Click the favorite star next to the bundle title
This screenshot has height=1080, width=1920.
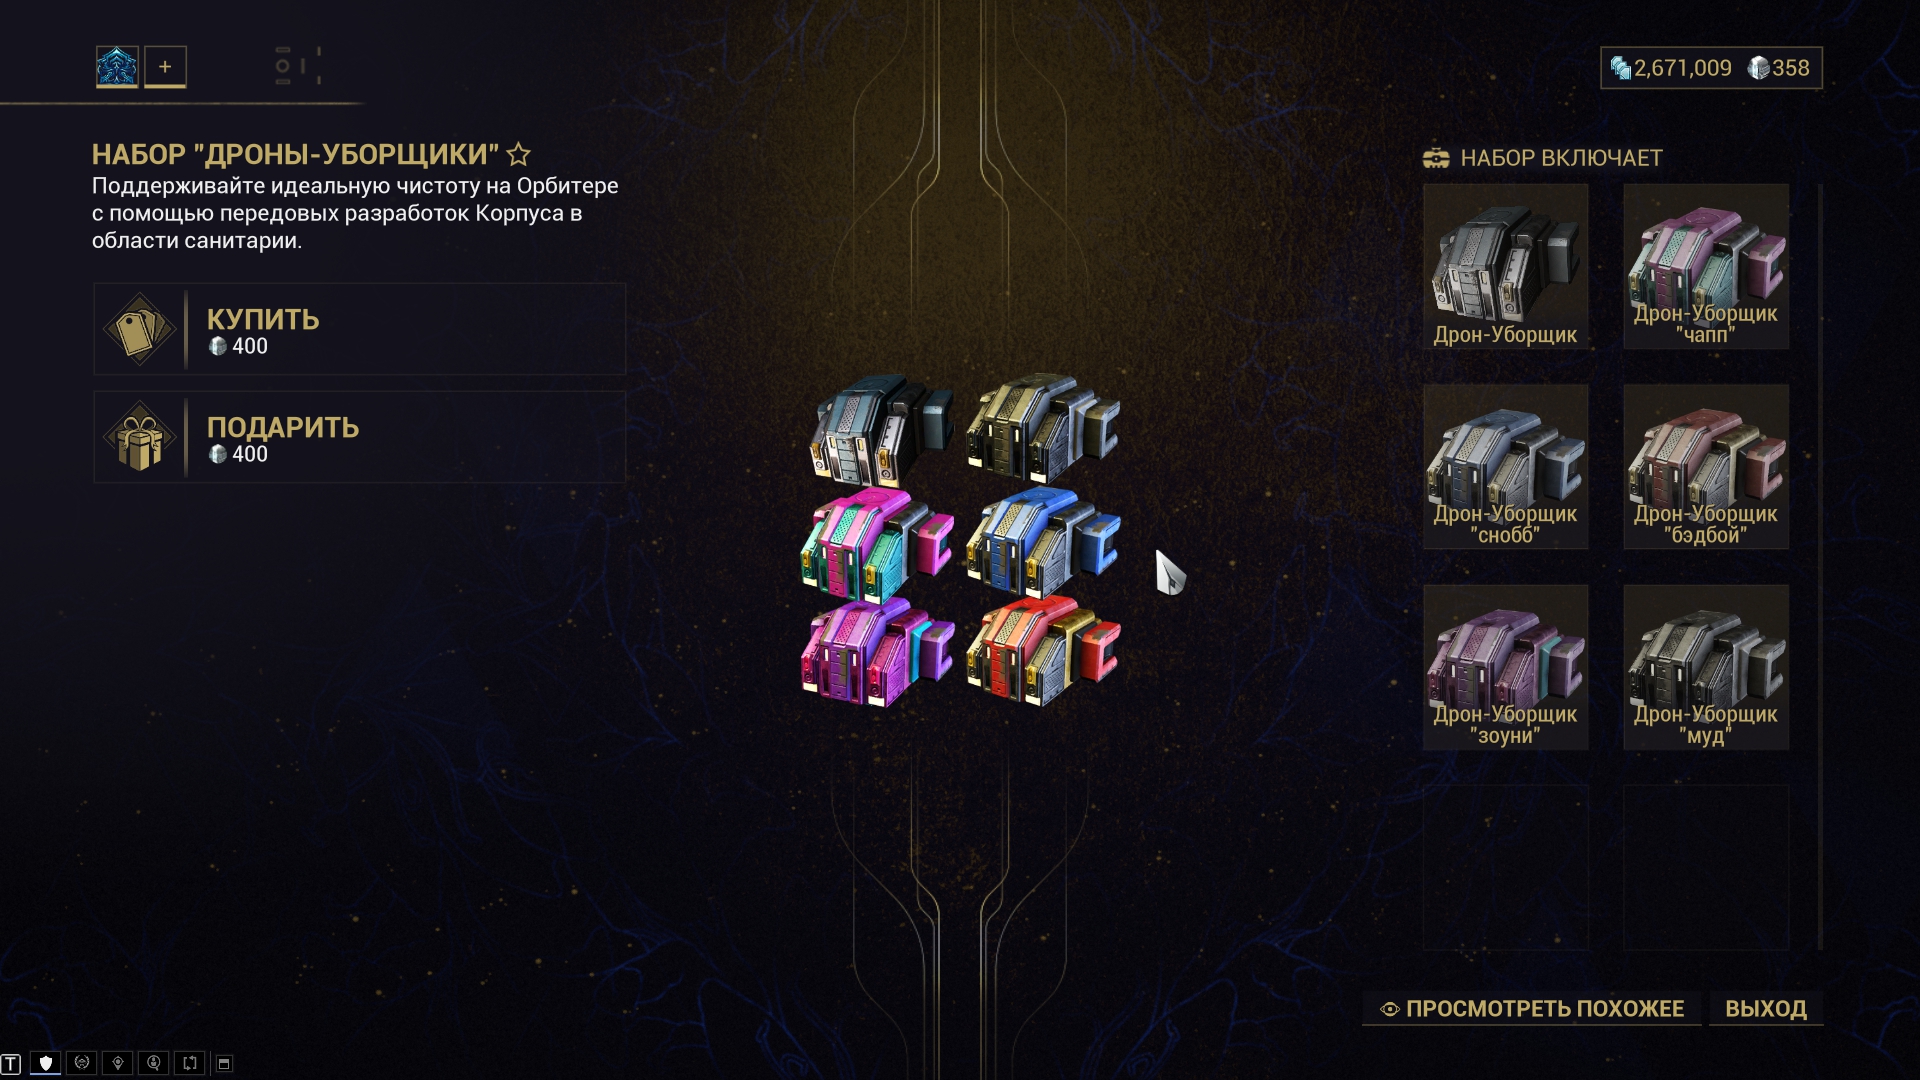click(x=518, y=154)
